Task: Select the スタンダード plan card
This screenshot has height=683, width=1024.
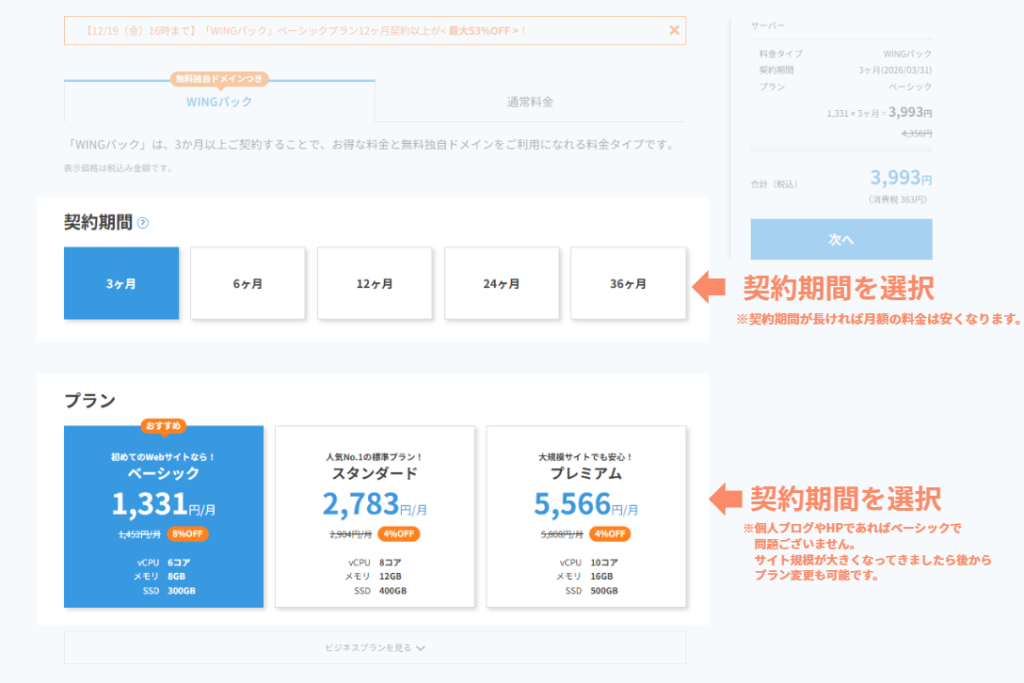Action: 375,517
